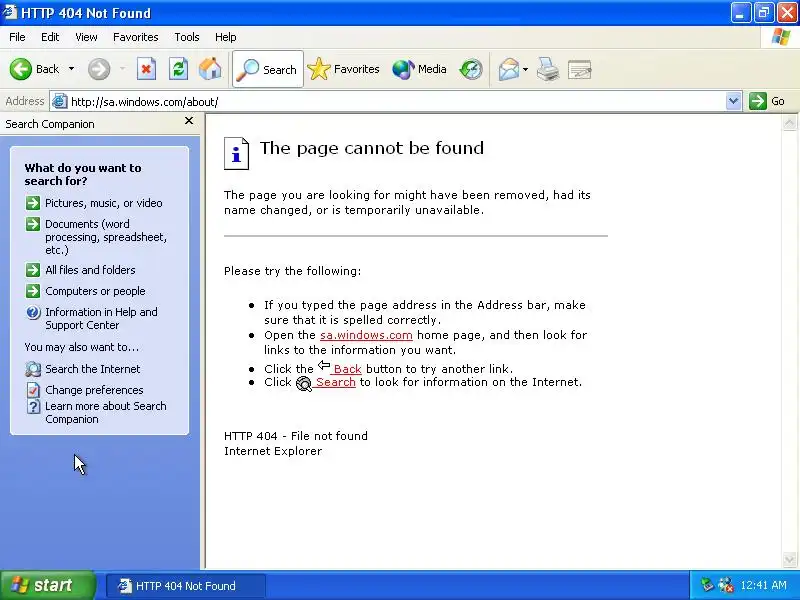Open the File menu
This screenshot has width=800, height=600.
click(17, 37)
